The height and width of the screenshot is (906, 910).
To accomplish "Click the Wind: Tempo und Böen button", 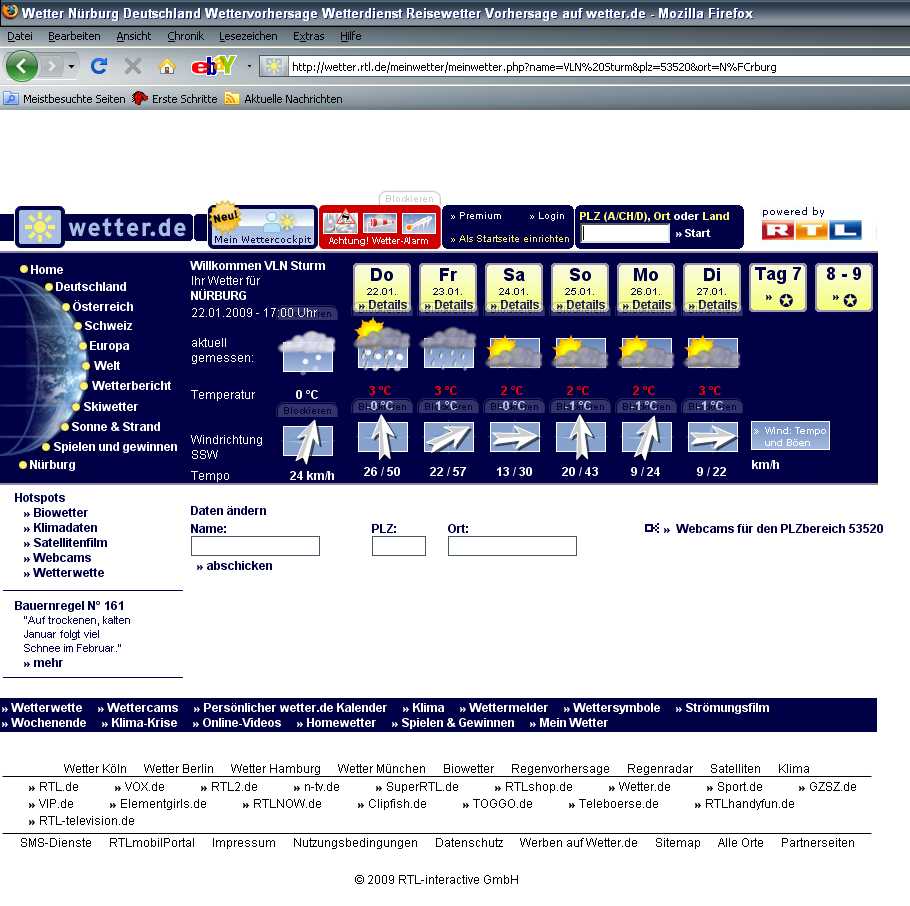I will (x=790, y=436).
